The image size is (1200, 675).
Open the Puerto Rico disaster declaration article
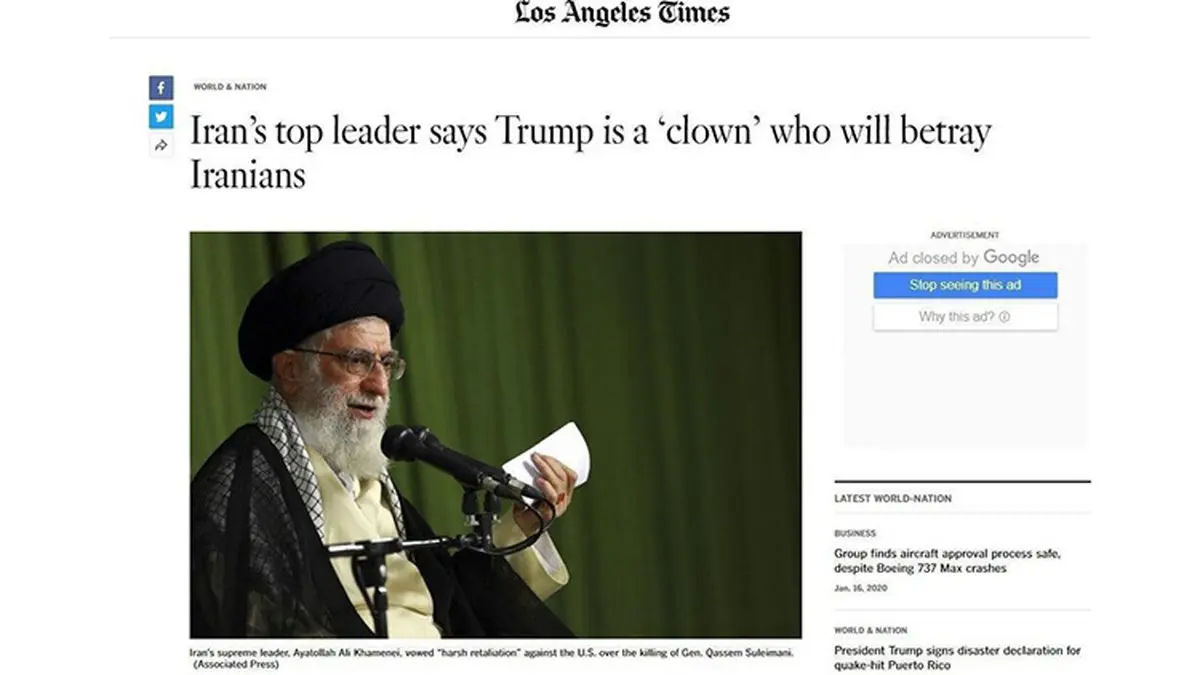click(x=957, y=658)
